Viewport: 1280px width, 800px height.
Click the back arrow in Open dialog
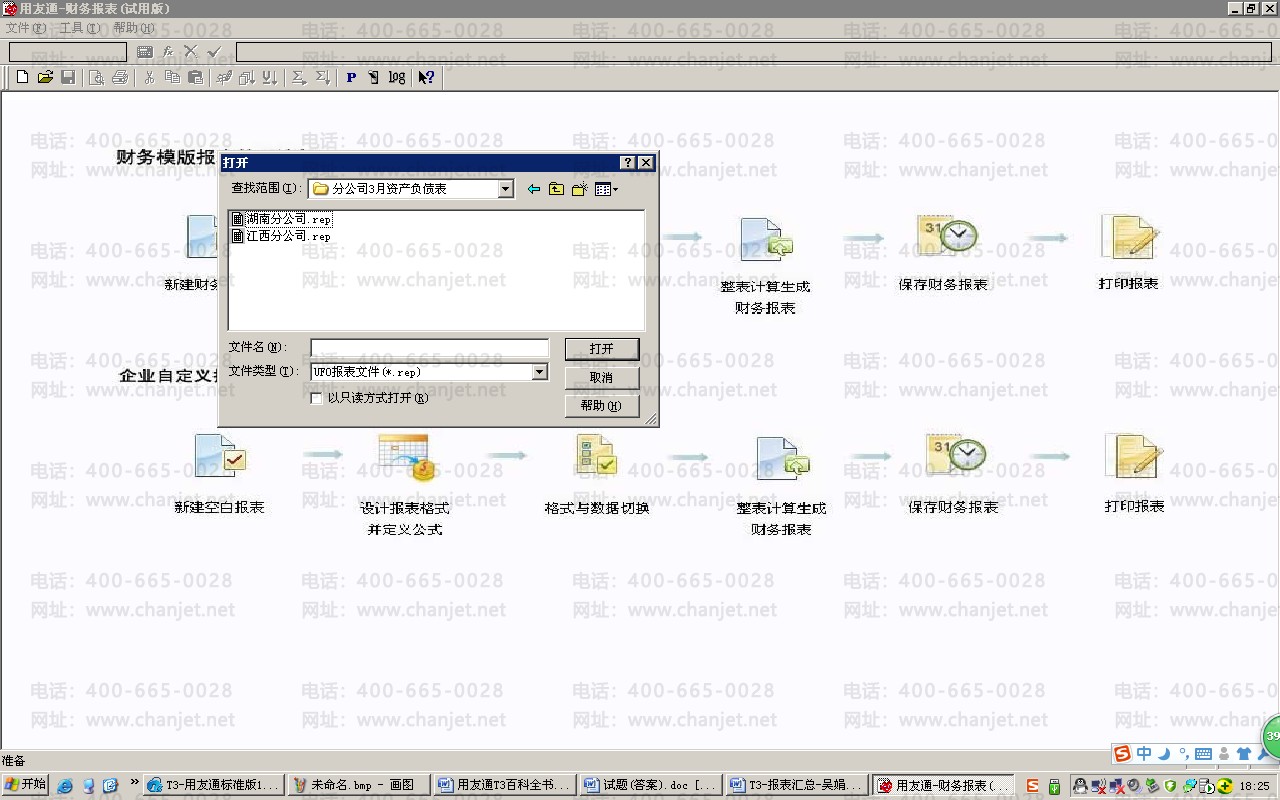tap(533, 189)
